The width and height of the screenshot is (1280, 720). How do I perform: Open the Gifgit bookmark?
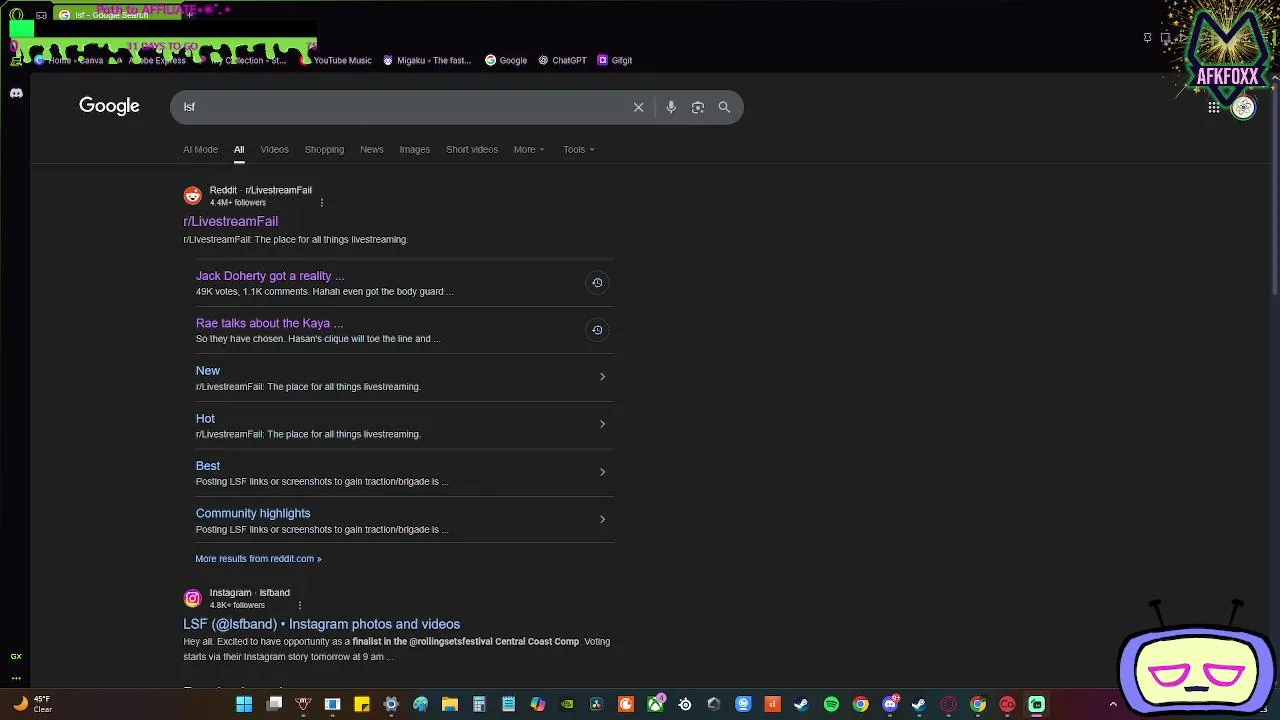[x=614, y=60]
